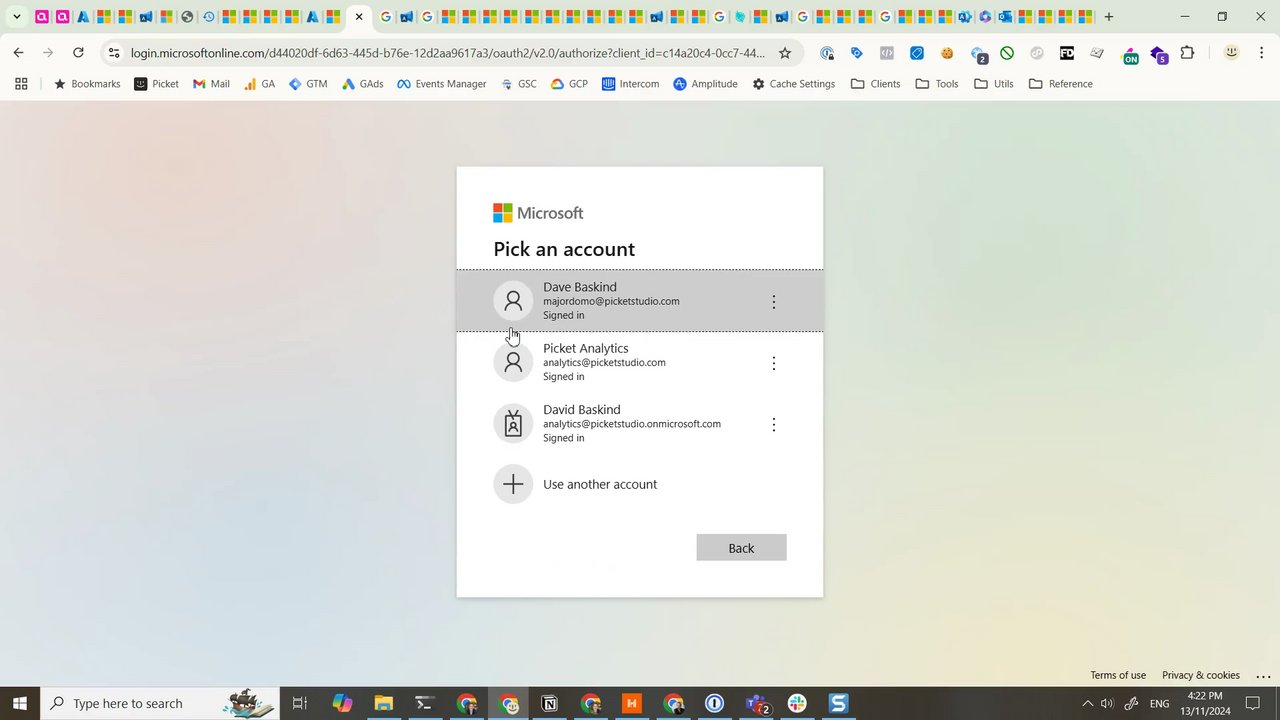Screen dimensions: 1280x720
Task: Open Privacy & cookies link
Action: click(x=1200, y=675)
